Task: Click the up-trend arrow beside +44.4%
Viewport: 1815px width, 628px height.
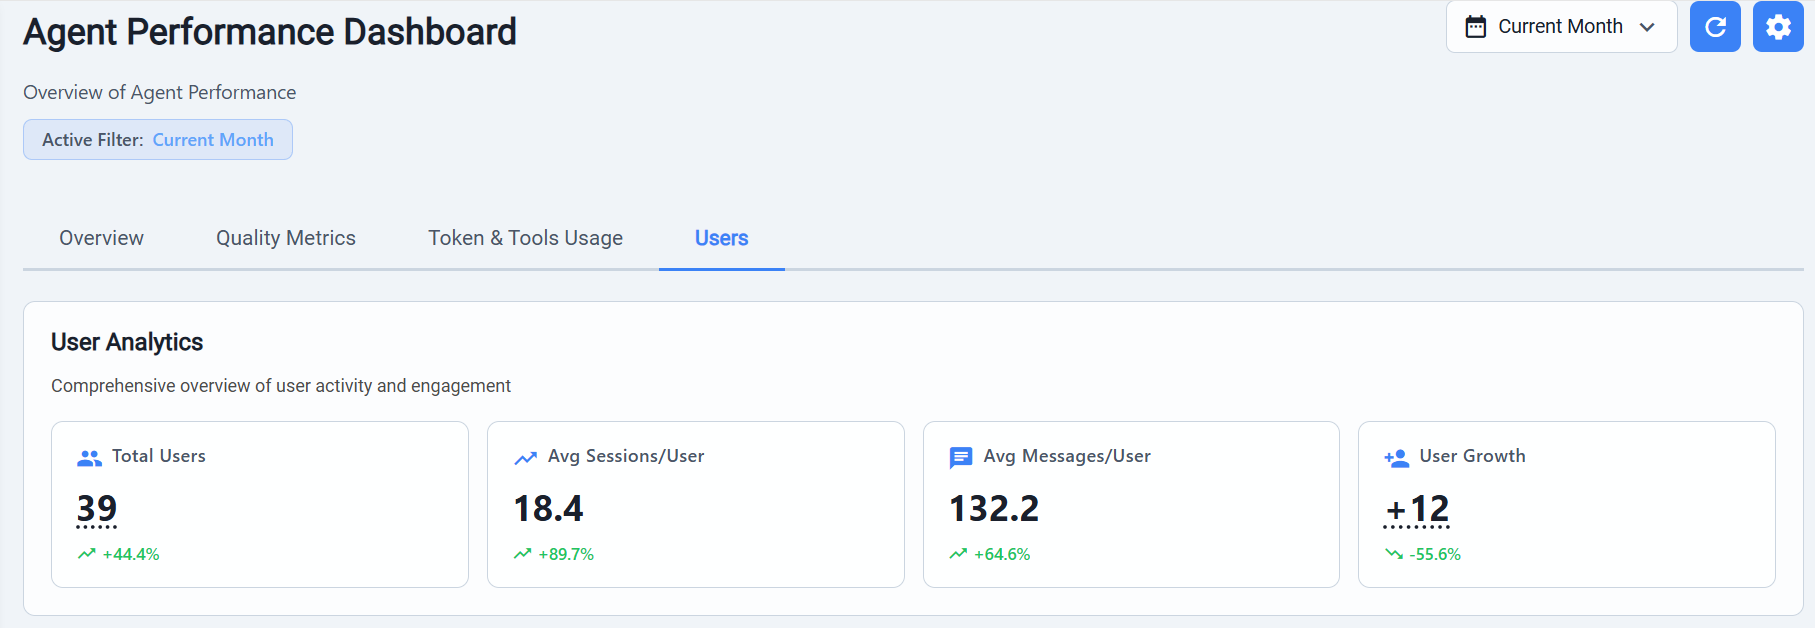Action: (87, 554)
